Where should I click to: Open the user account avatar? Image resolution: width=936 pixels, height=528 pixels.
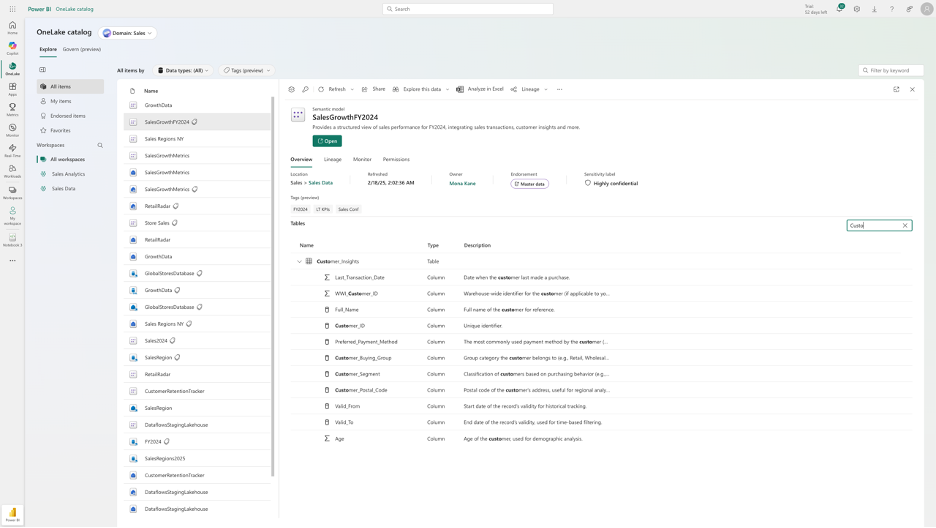tap(926, 9)
